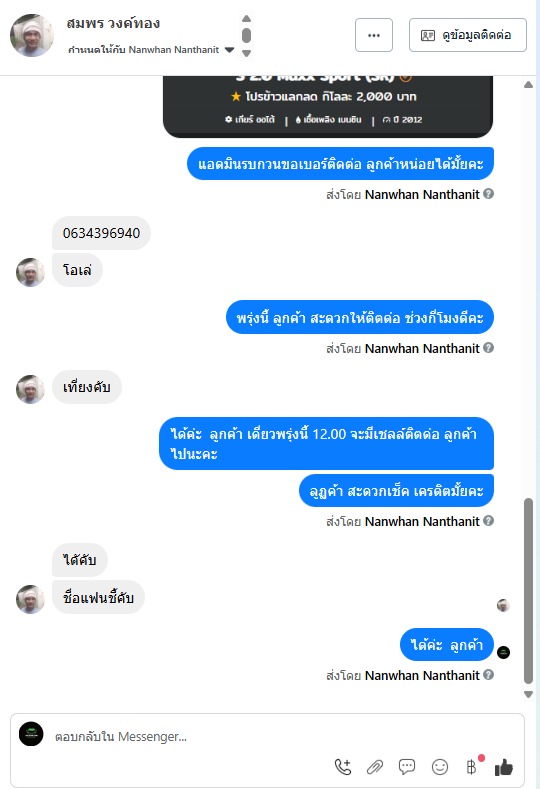Click help icon beside first Nanwhan Nanthanit label

pyautogui.click(x=488, y=194)
